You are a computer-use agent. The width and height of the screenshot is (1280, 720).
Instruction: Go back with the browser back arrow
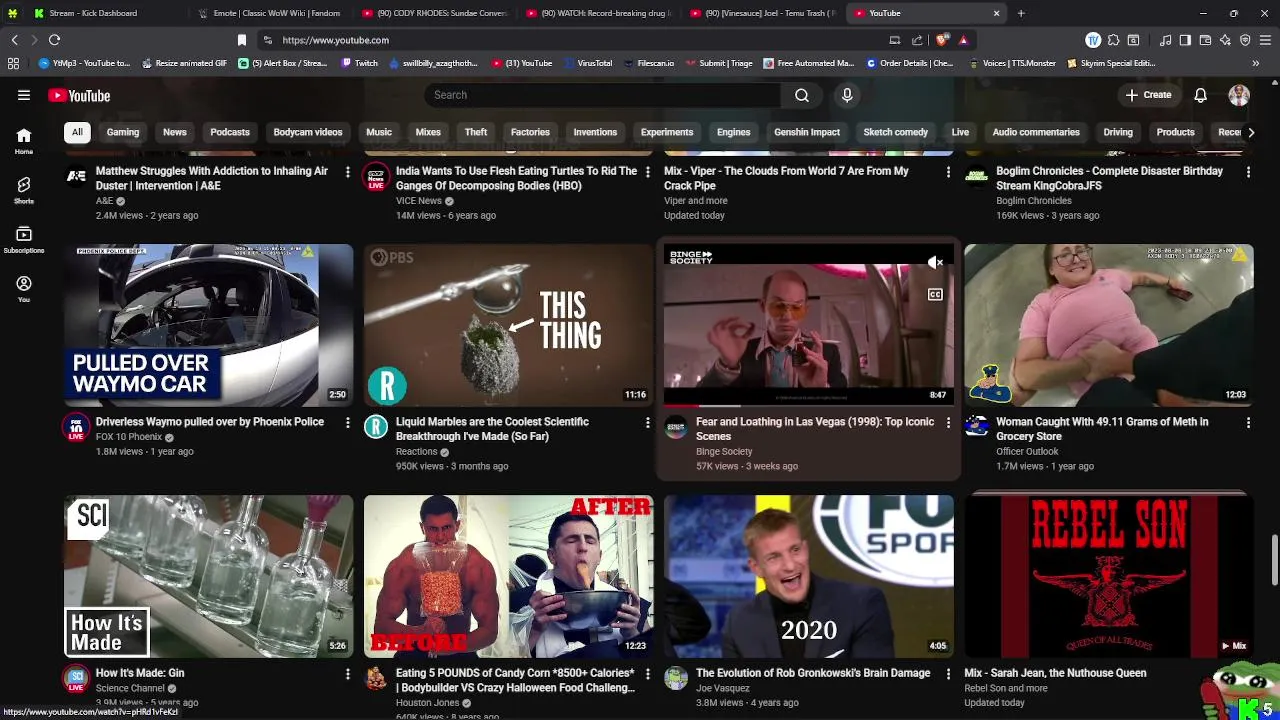14,40
